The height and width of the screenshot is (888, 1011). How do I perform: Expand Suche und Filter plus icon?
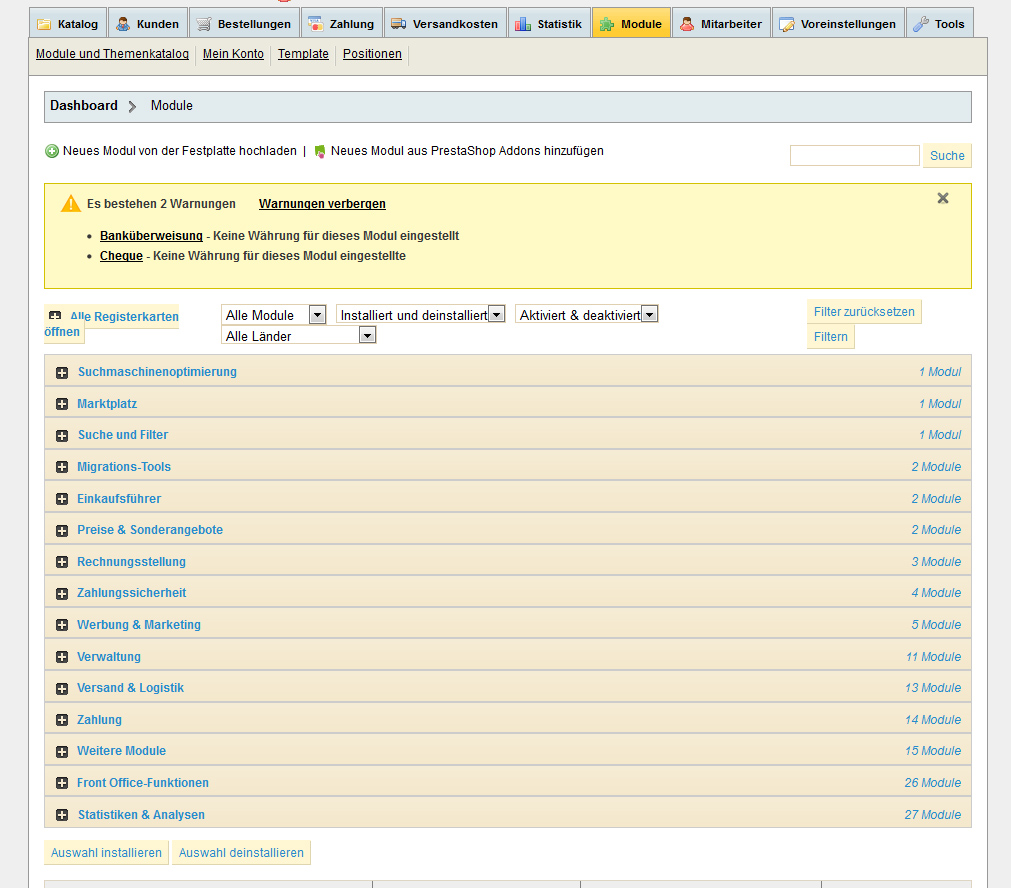[62, 436]
